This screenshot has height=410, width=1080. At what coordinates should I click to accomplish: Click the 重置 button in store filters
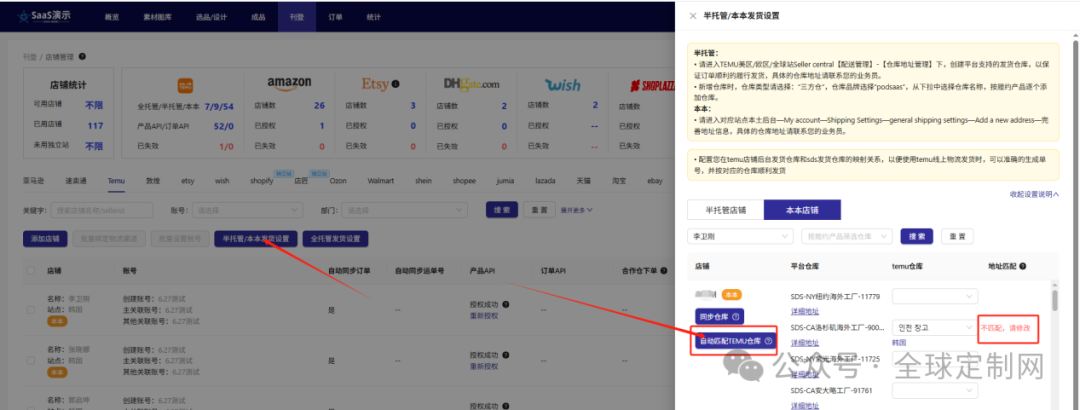point(540,209)
